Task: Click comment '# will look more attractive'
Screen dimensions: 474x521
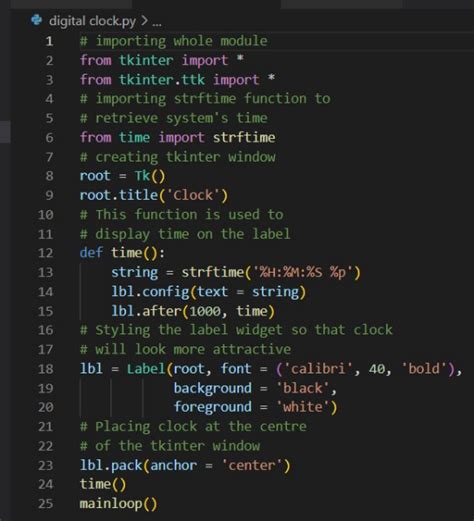Action: pyautogui.click(x=185, y=349)
